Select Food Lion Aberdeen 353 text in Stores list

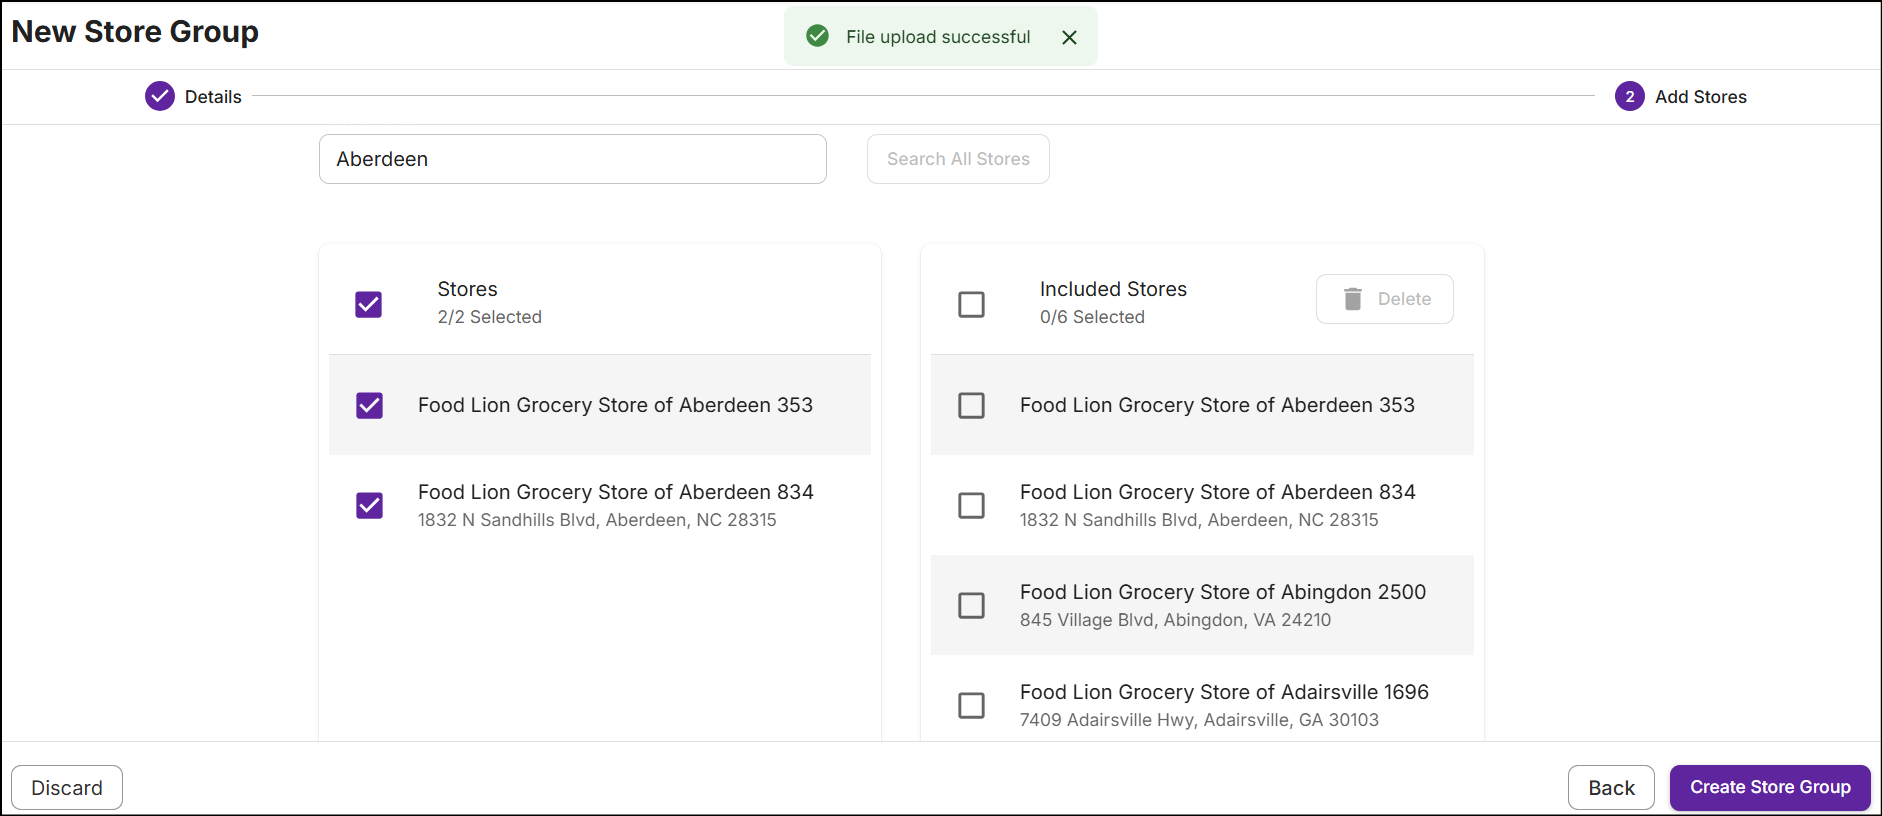pyautogui.click(x=615, y=405)
